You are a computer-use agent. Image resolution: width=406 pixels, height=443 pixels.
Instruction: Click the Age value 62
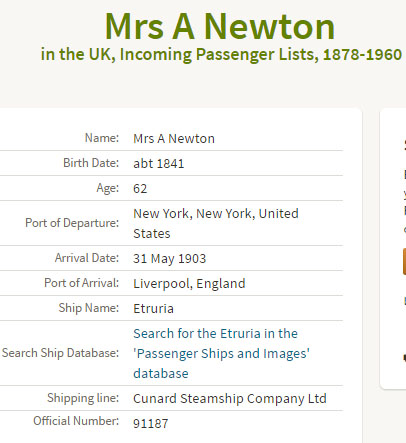tap(140, 188)
